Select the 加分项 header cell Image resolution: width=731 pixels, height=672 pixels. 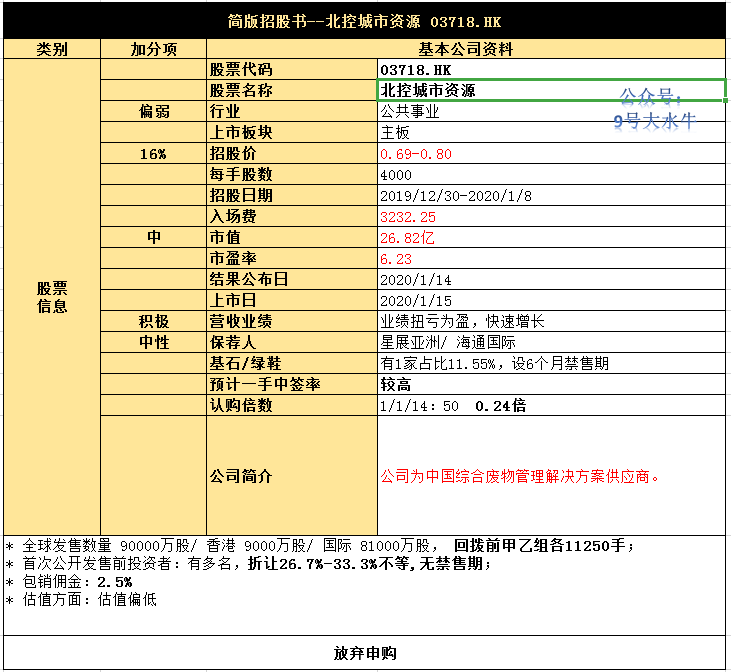pyautogui.click(x=153, y=49)
